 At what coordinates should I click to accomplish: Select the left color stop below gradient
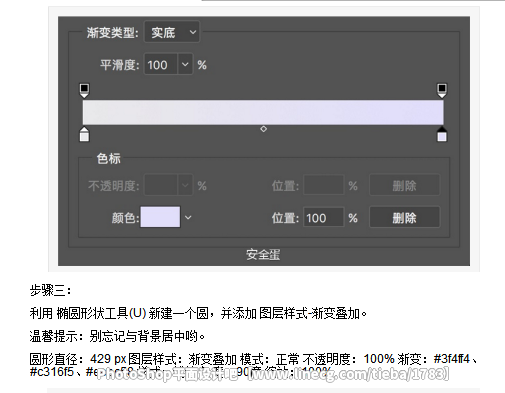tap(84, 134)
